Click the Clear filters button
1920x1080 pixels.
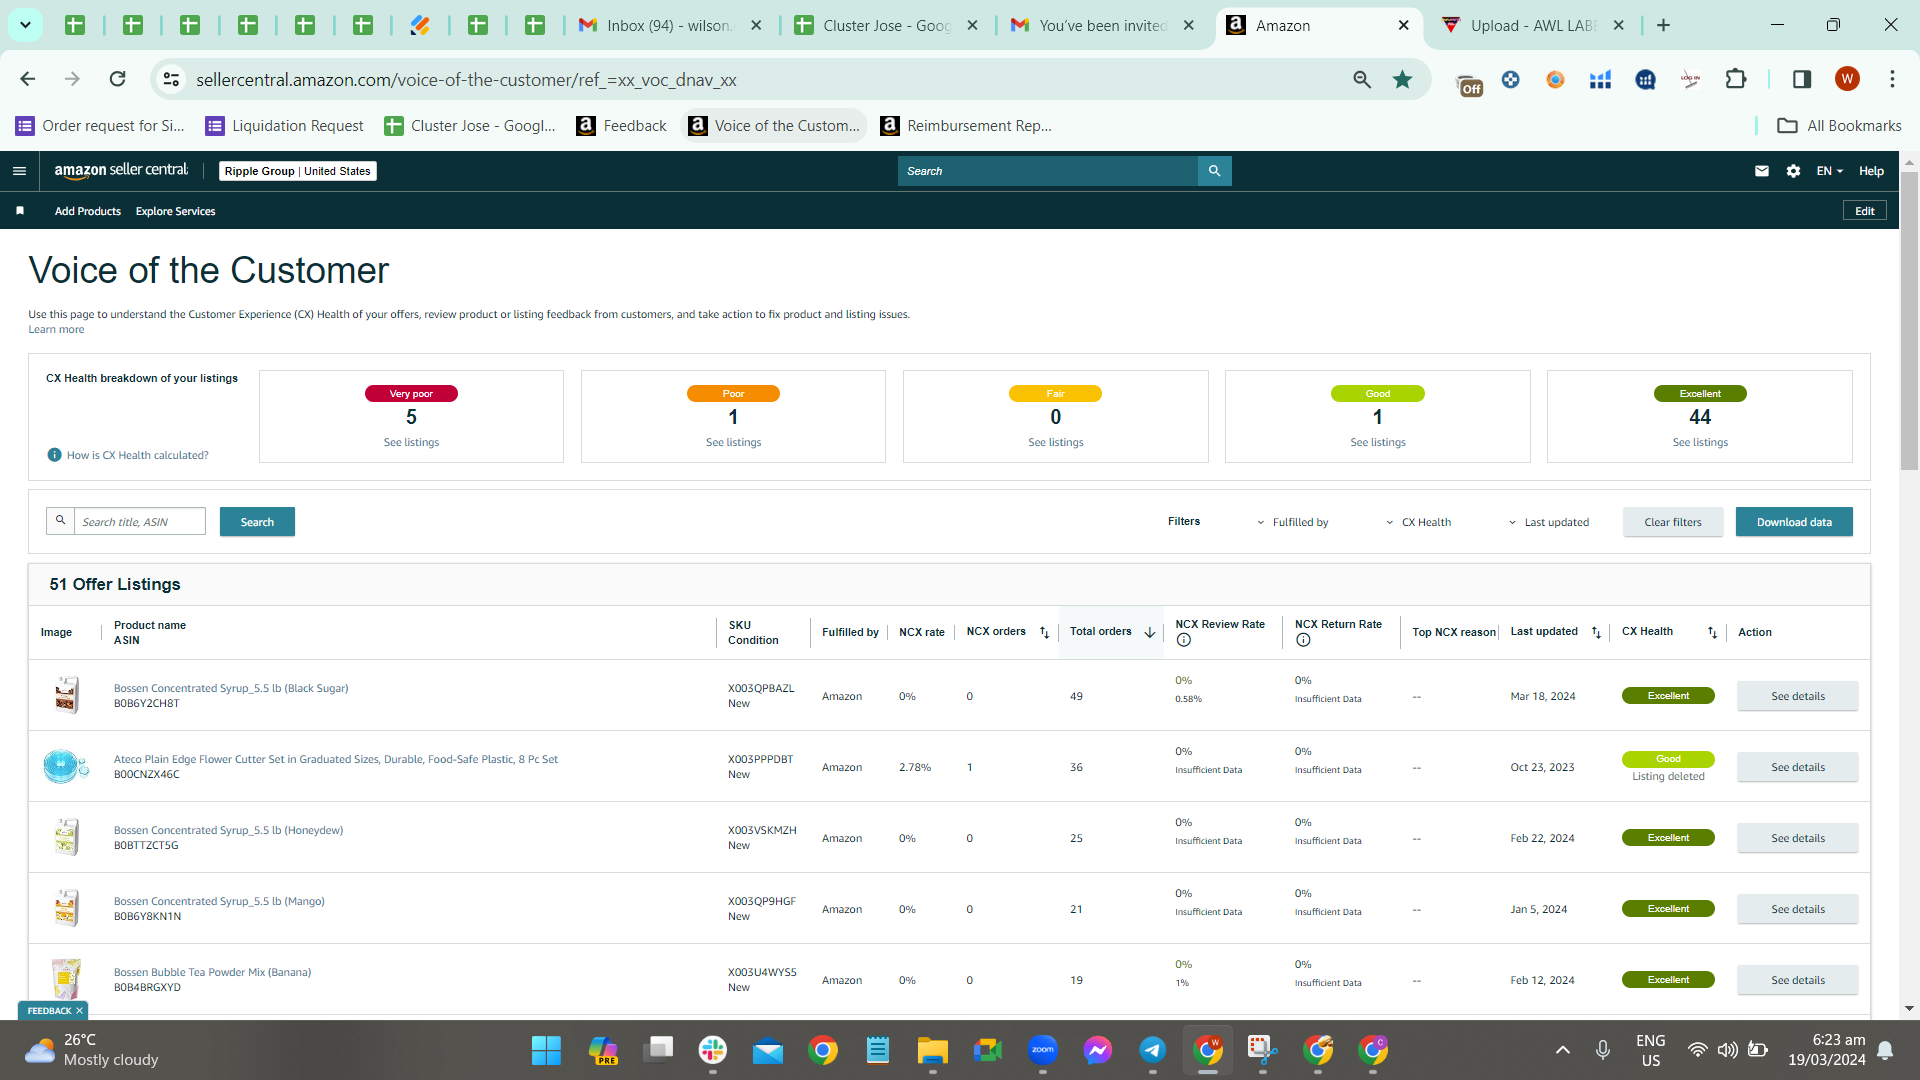pyautogui.click(x=1673, y=522)
